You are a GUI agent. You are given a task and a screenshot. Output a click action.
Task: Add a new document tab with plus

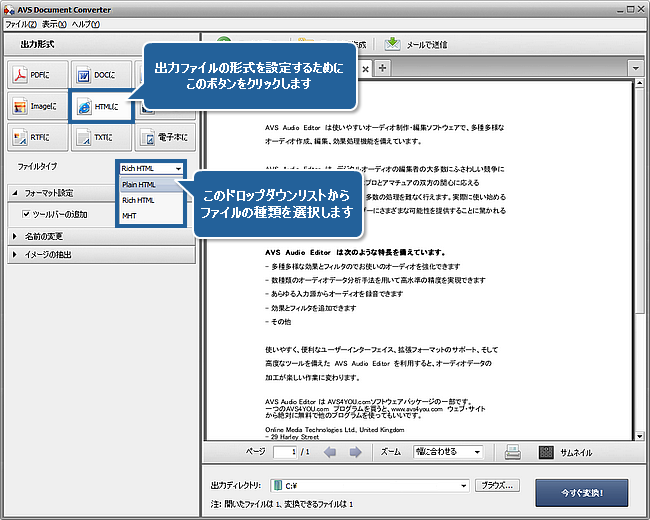(383, 68)
